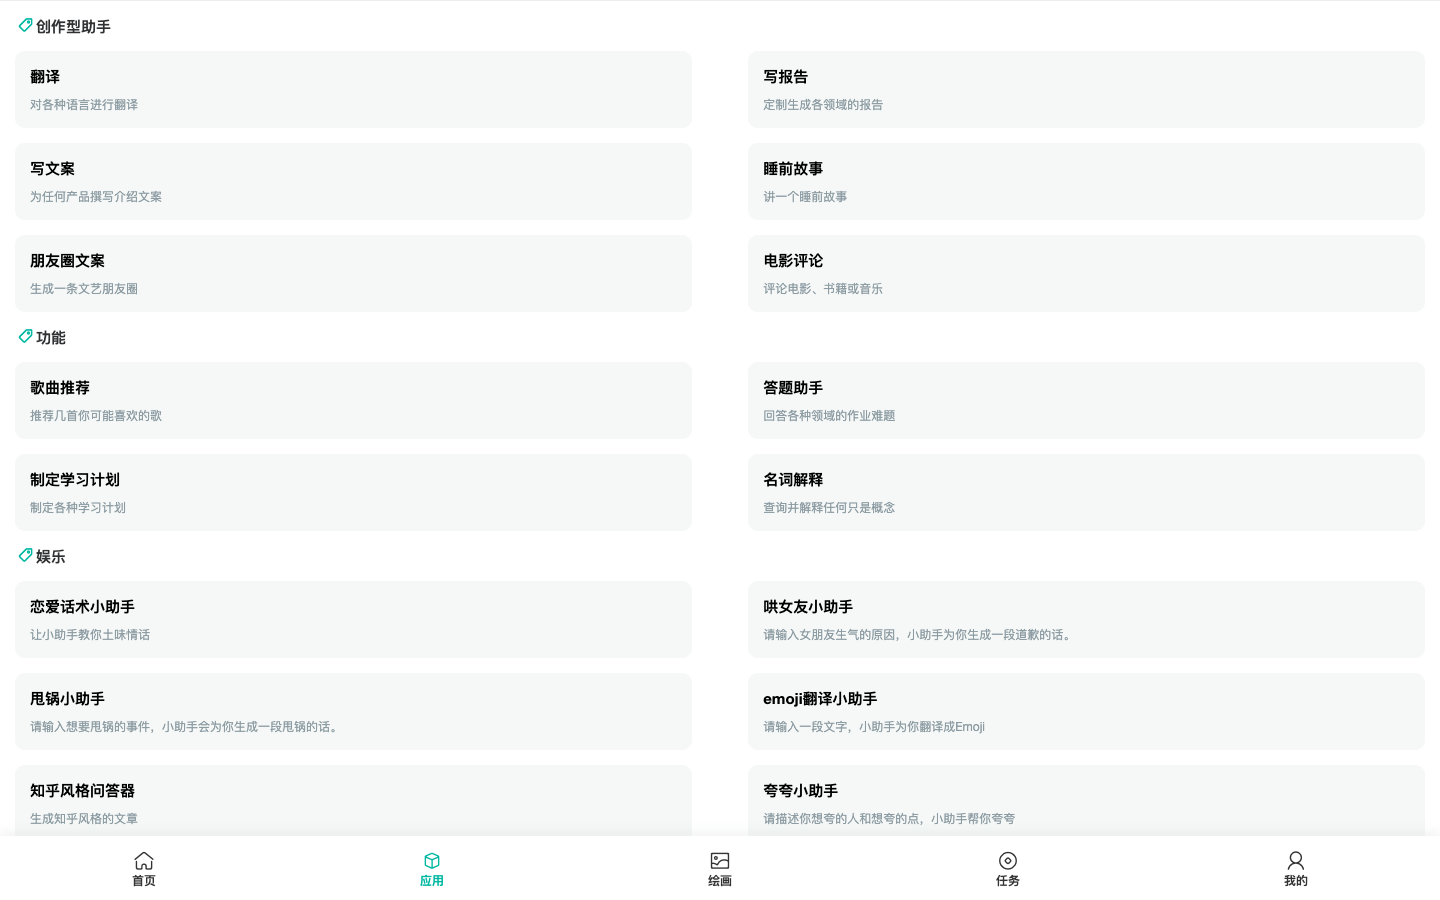Viewport: 1440px width, 900px height.
Task: Open the 翻译 translation assistant card
Action: tap(353, 90)
